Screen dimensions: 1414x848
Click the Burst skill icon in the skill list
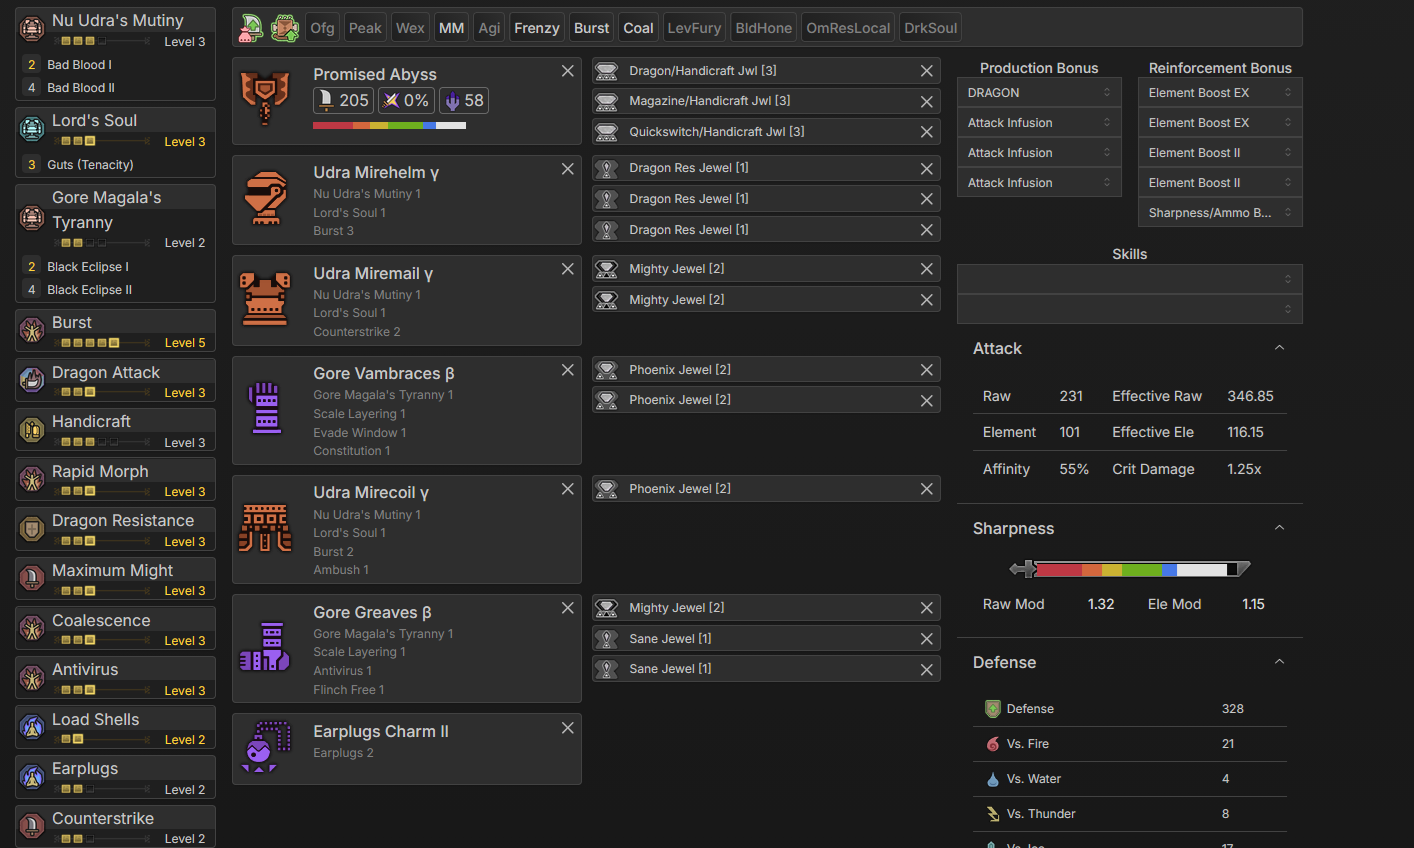pos(32,330)
